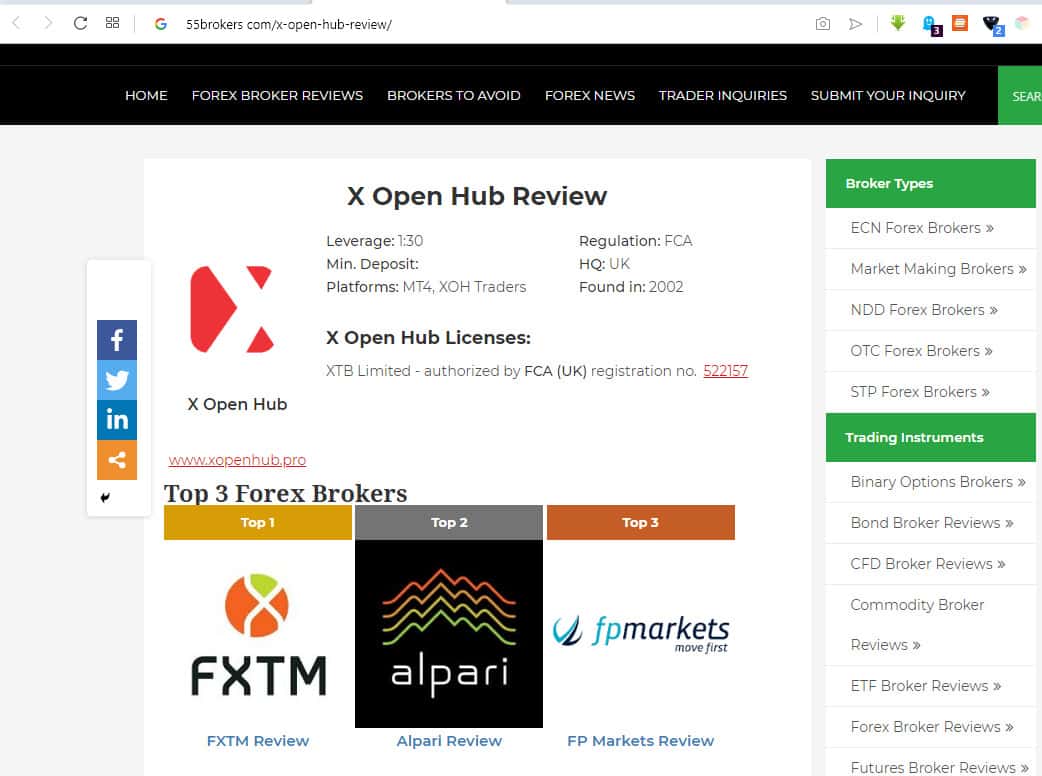Click the 'Platforms: MT4, XOH Traders' text
1042x776 pixels.
(x=426, y=287)
